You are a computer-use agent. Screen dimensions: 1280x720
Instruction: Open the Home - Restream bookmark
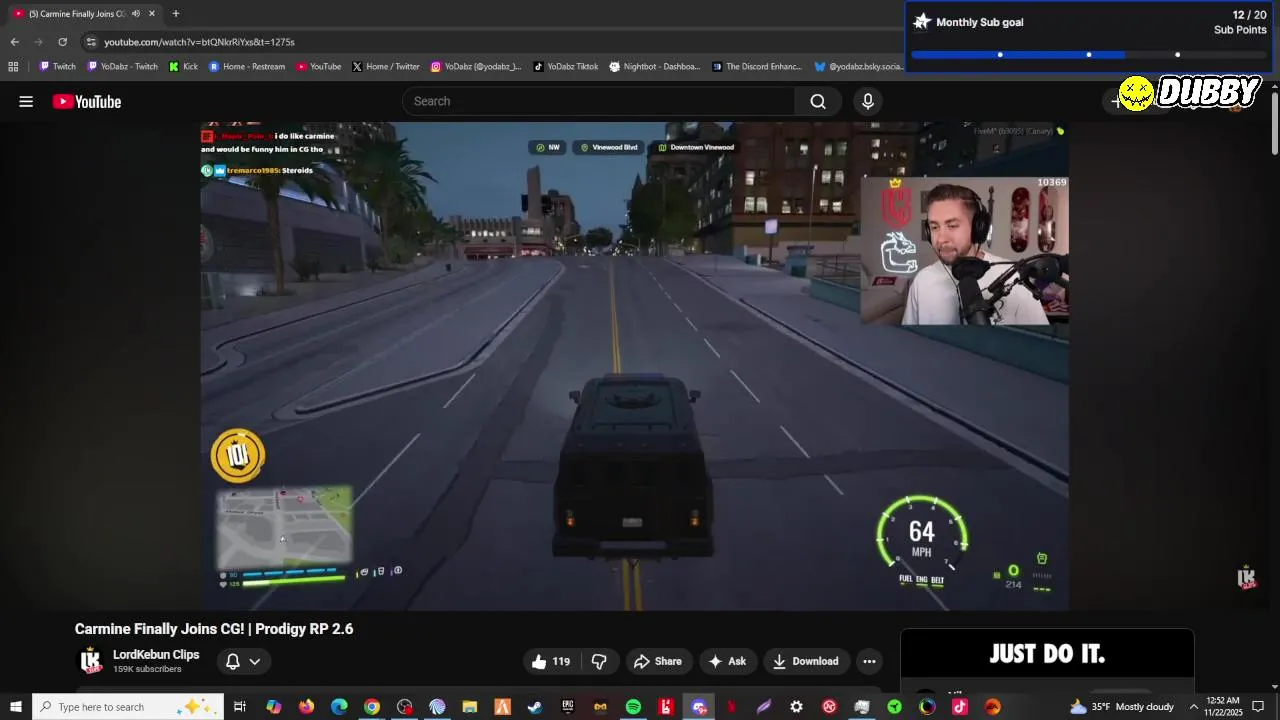[x=247, y=67]
